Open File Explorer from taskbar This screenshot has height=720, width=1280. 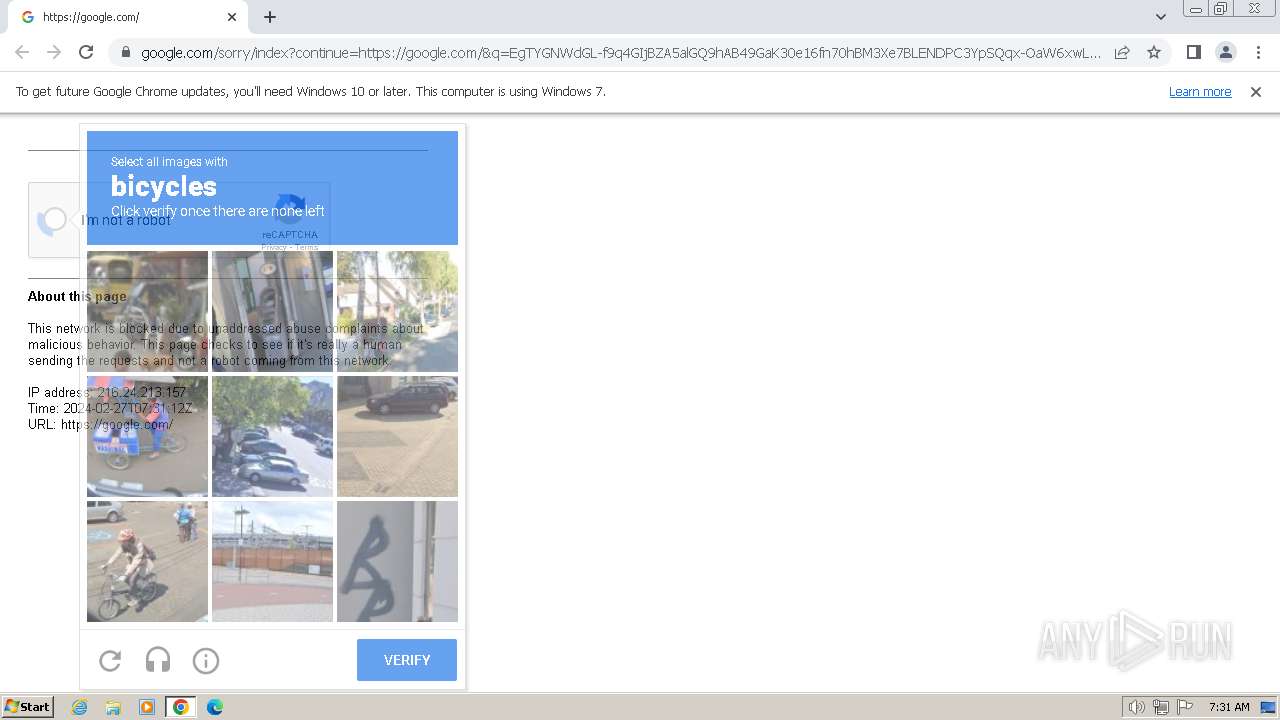pyautogui.click(x=113, y=707)
